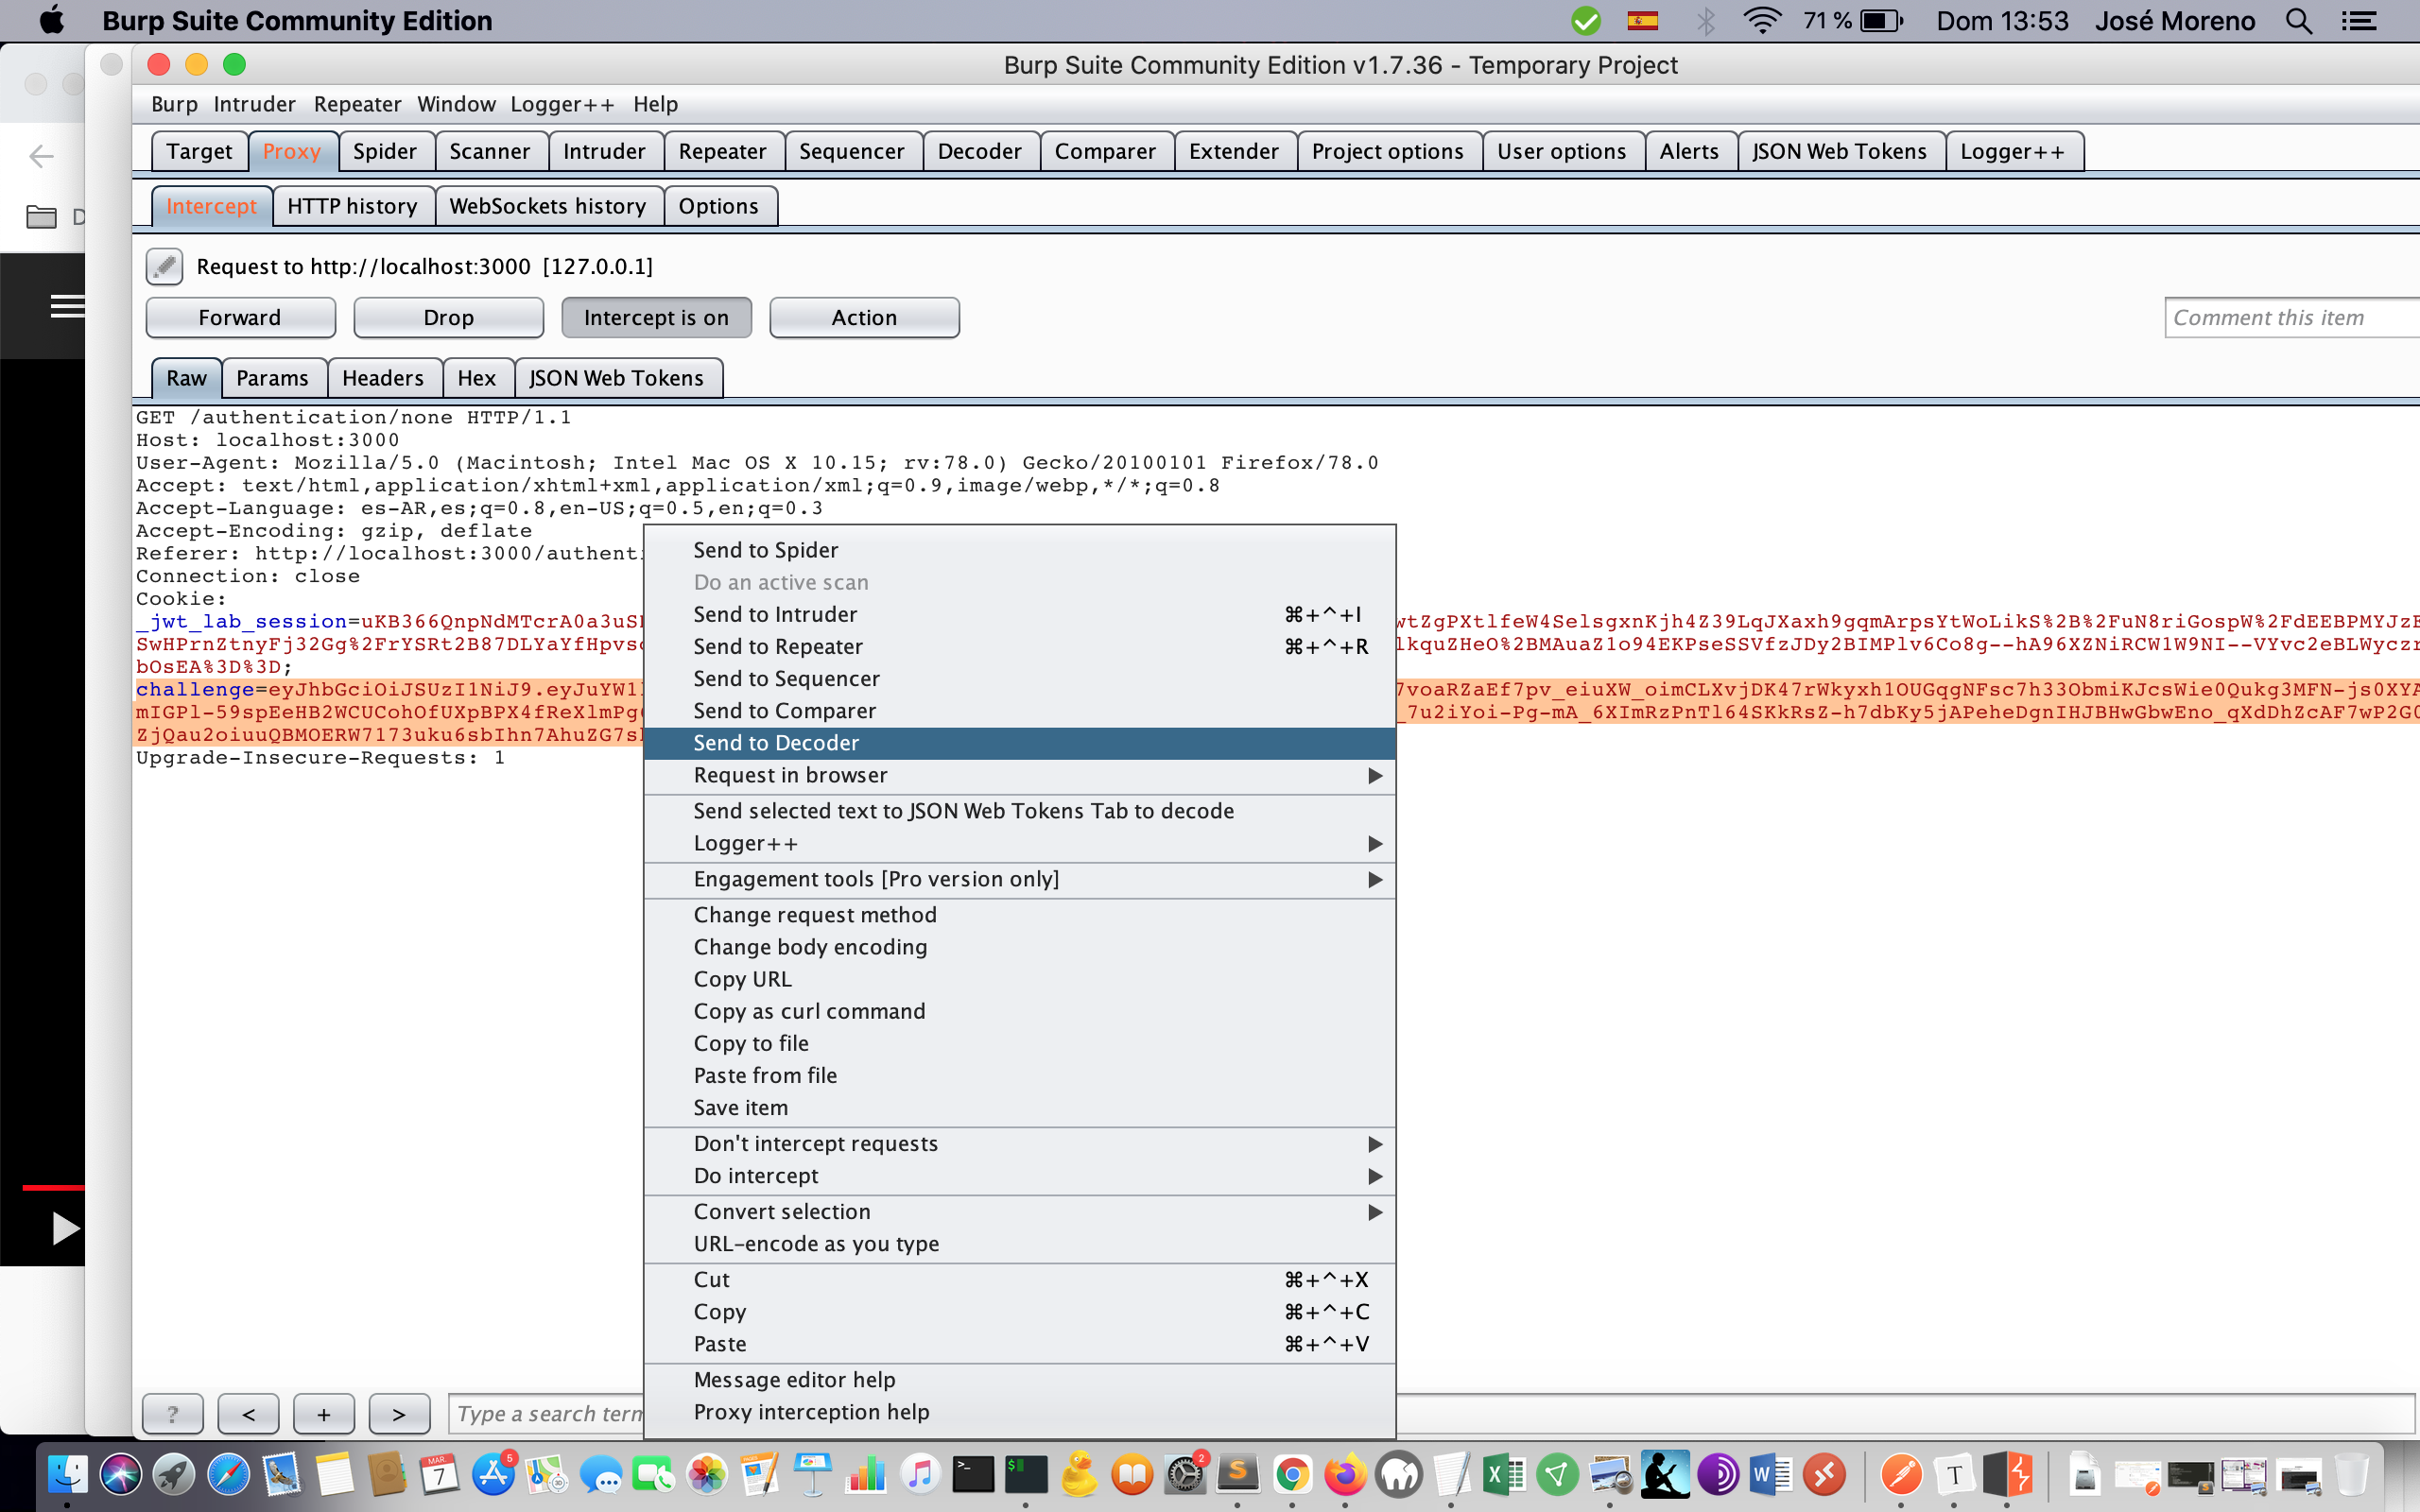2420x1512 pixels.
Task: Switch to the Decoder tool tab
Action: click(x=980, y=151)
